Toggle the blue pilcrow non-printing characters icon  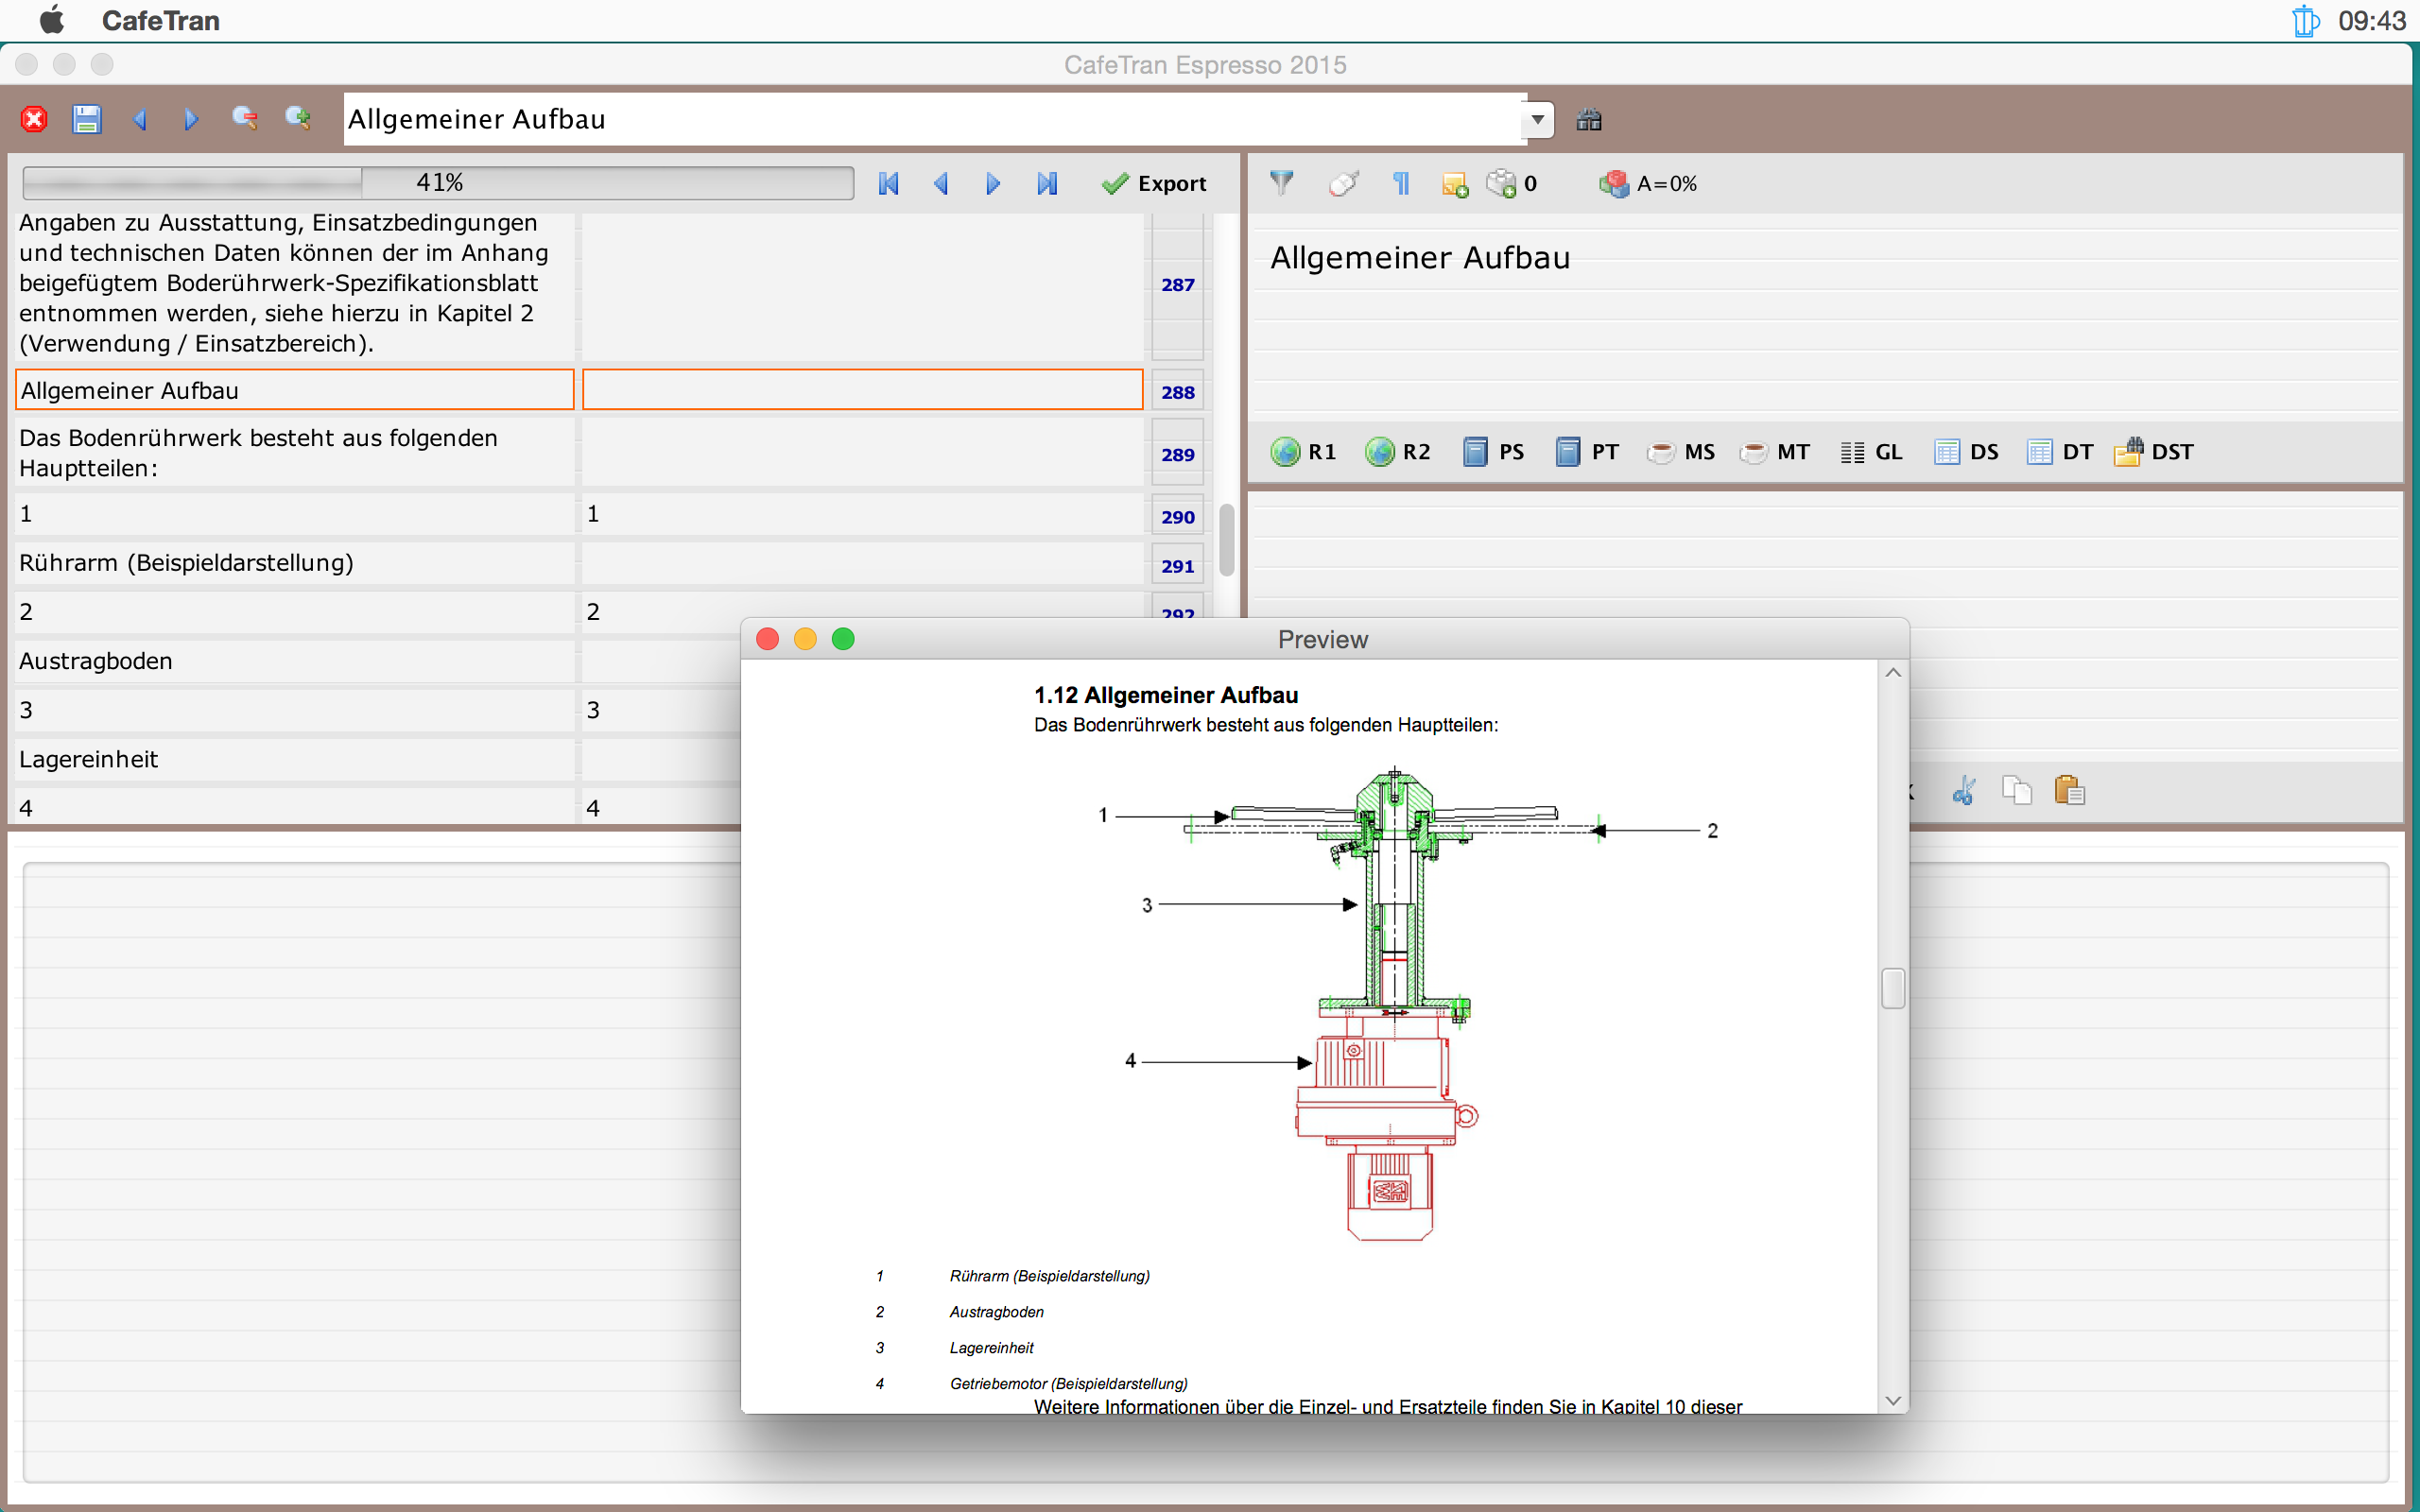(x=1401, y=183)
